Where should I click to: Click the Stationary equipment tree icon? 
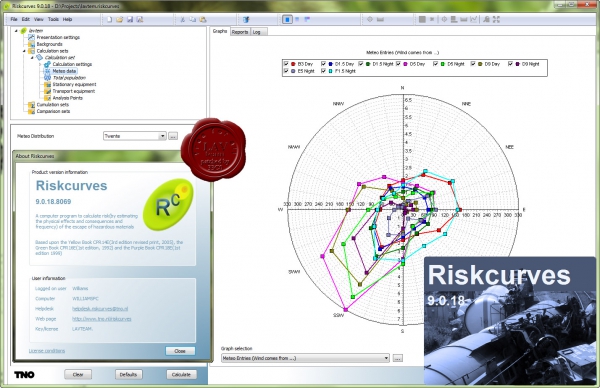point(47,85)
